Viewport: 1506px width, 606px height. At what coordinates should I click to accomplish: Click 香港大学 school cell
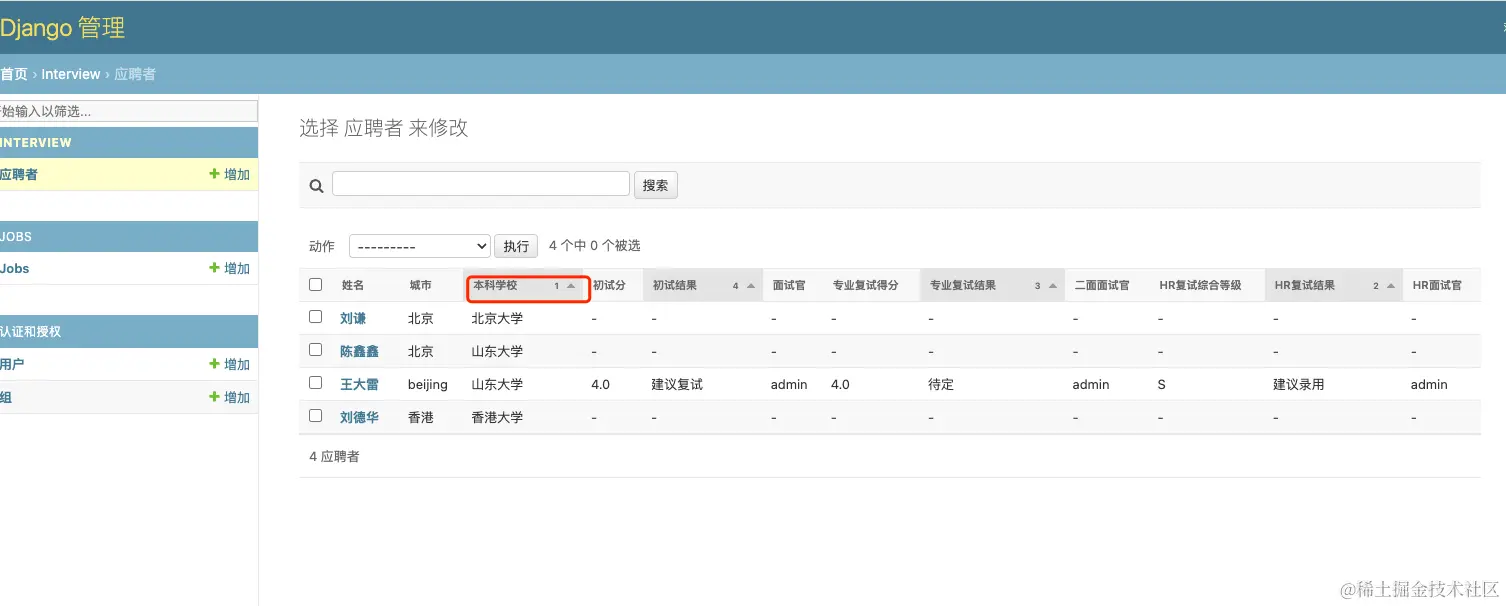click(497, 417)
